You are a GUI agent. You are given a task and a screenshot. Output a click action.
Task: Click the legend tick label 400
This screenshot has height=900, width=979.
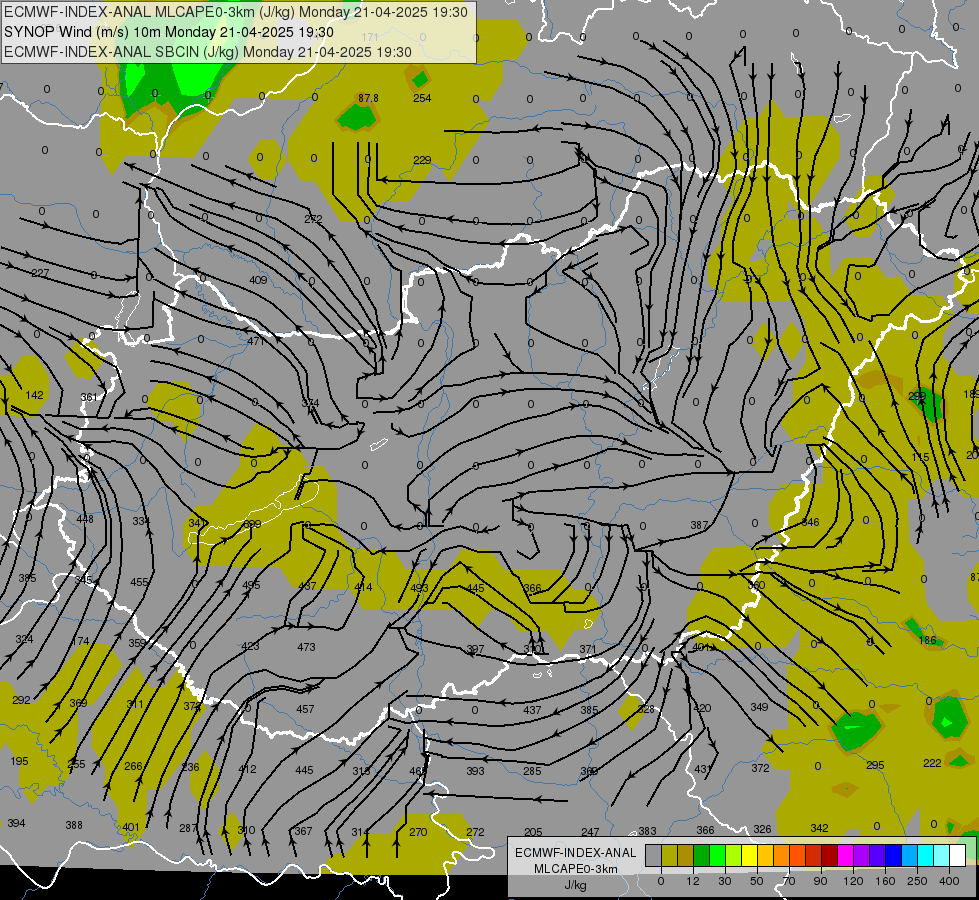point(948,881)
